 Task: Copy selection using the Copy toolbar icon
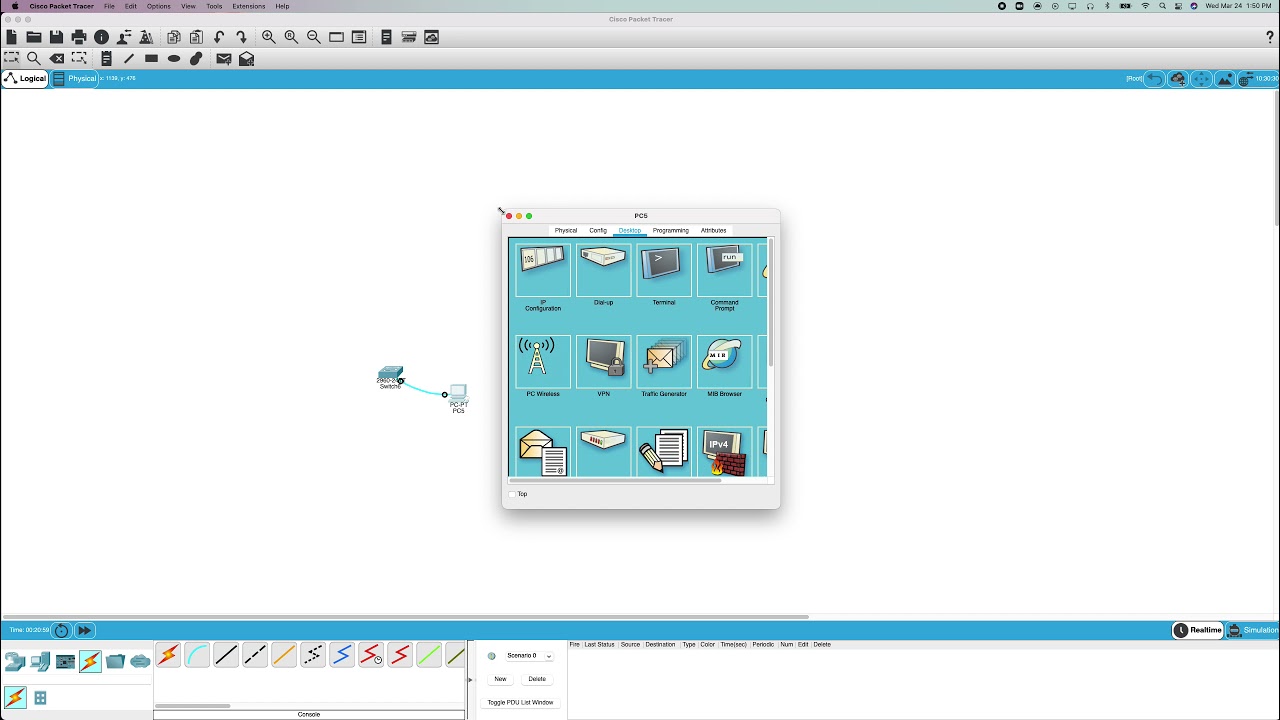[x=174, y=37]
